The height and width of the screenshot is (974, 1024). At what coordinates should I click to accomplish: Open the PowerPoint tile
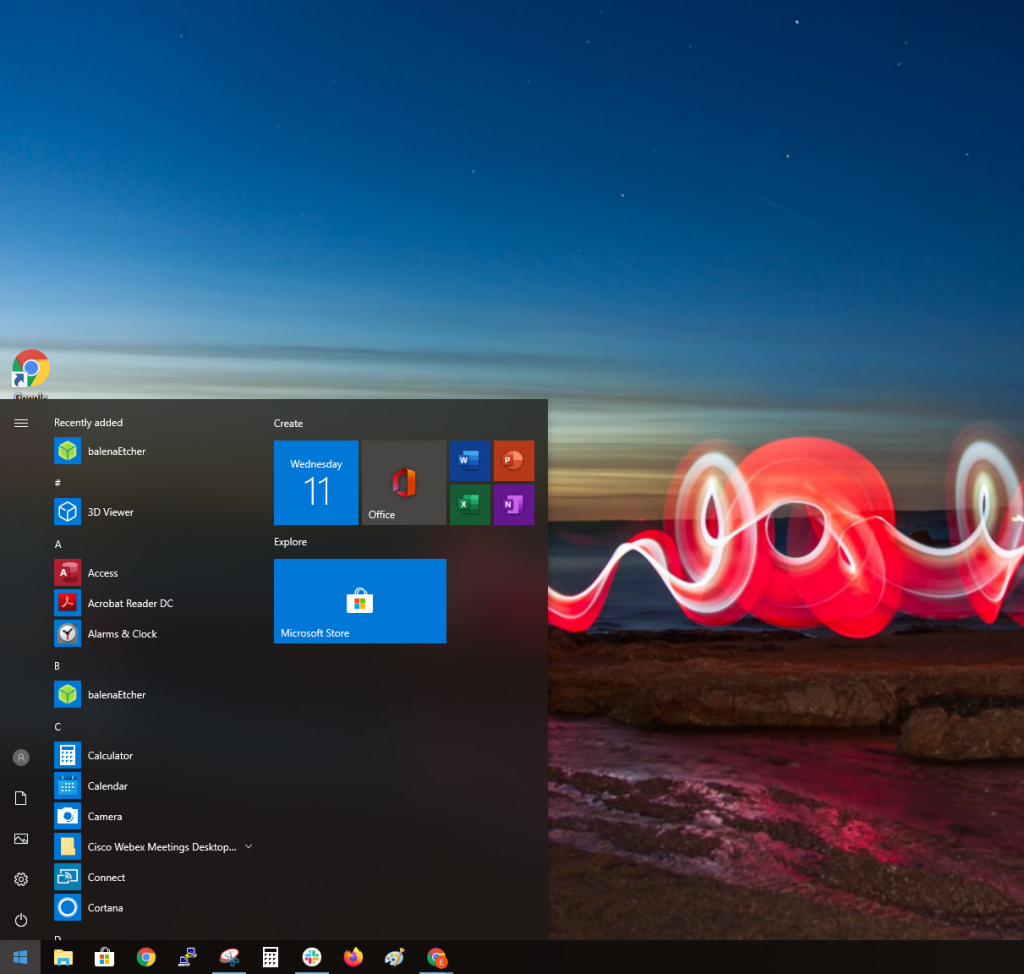pyautogui.click(x=513, y=460)
